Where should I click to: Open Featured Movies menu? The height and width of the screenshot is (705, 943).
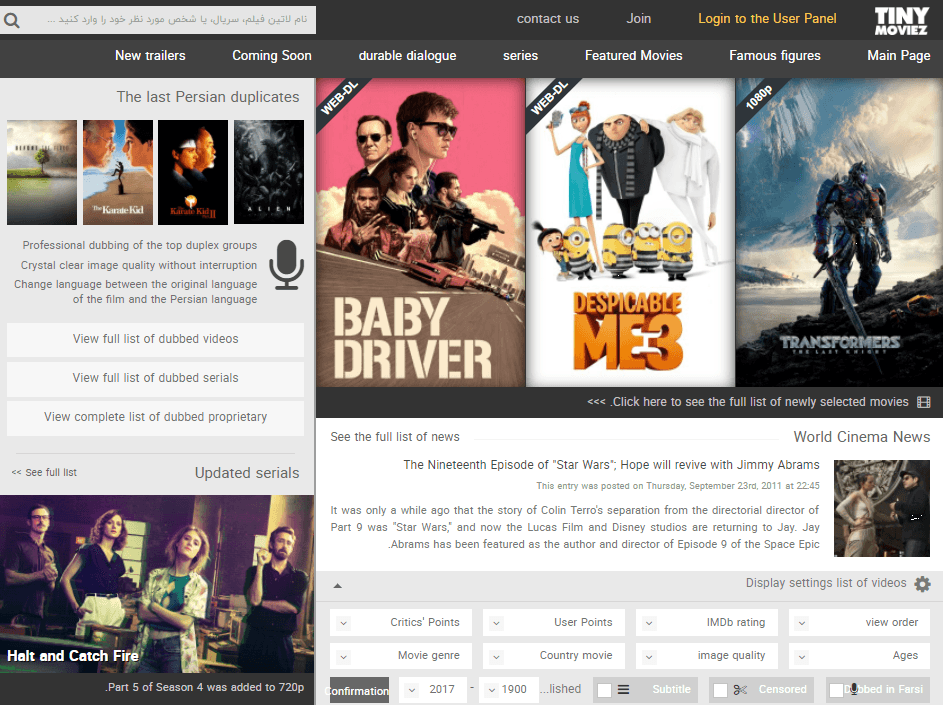633,56
